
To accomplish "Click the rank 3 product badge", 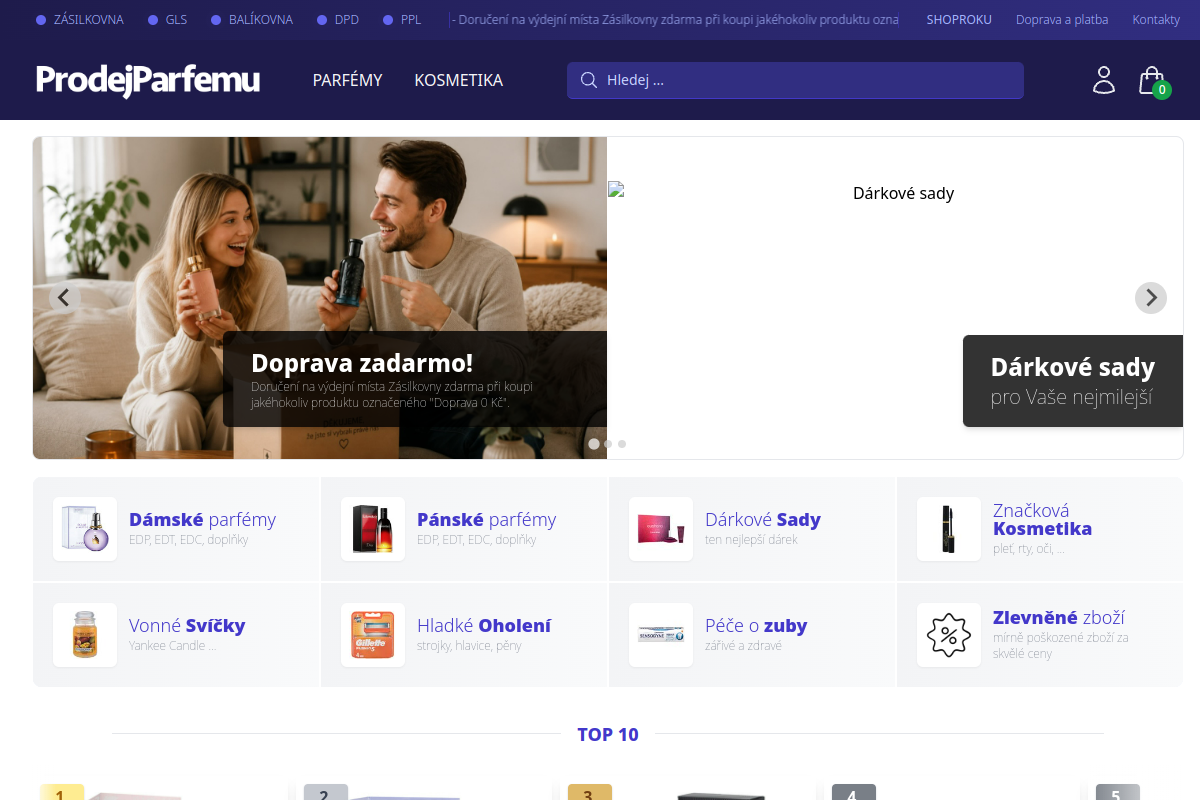I will click(x=589, y=793).
